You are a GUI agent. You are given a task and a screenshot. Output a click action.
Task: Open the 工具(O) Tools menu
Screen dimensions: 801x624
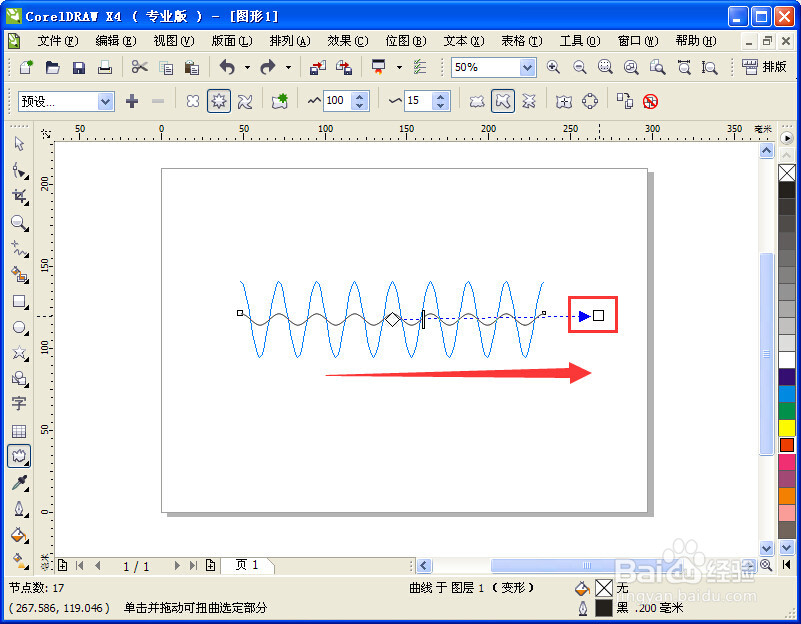580,41
